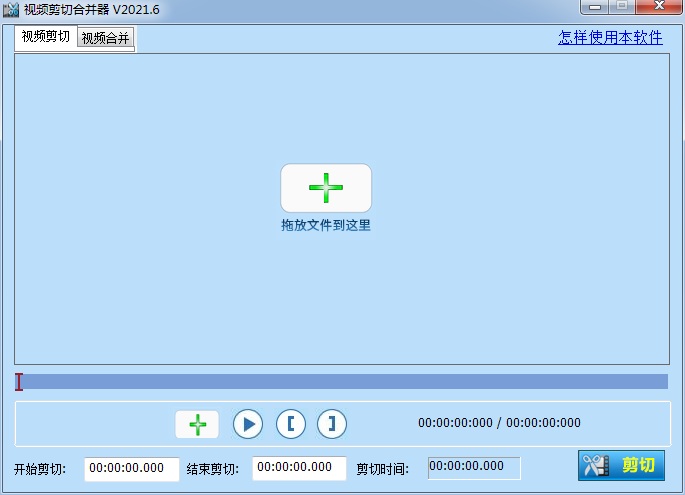Click the 结束剪切 time input field
This screenshot has height=495, width=685.
299,468
